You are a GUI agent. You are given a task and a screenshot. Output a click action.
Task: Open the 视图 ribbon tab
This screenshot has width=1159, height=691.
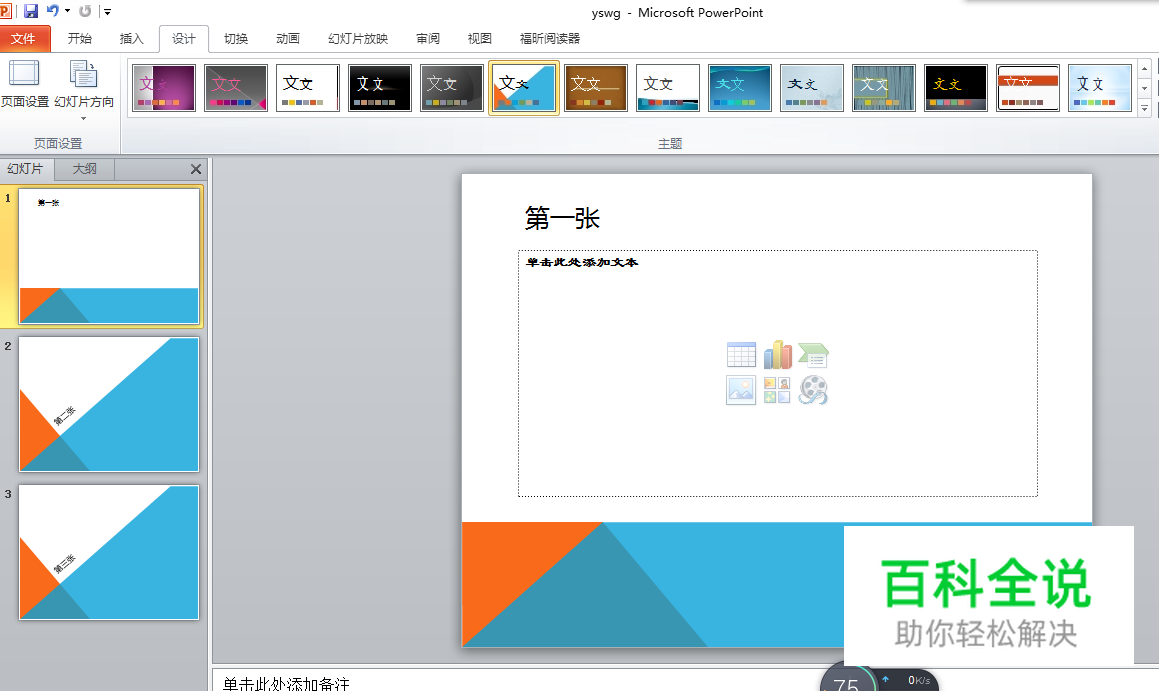click(480, 38)
